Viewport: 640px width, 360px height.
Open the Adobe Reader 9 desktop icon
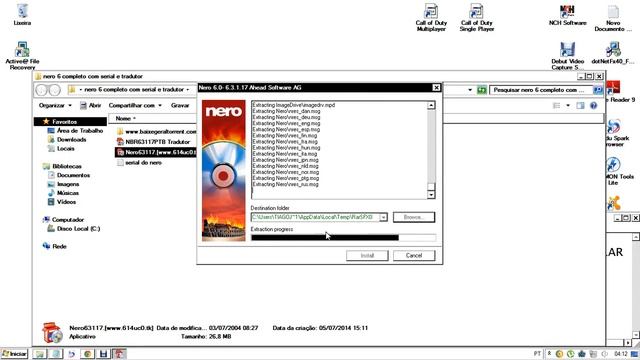(614, 91)
